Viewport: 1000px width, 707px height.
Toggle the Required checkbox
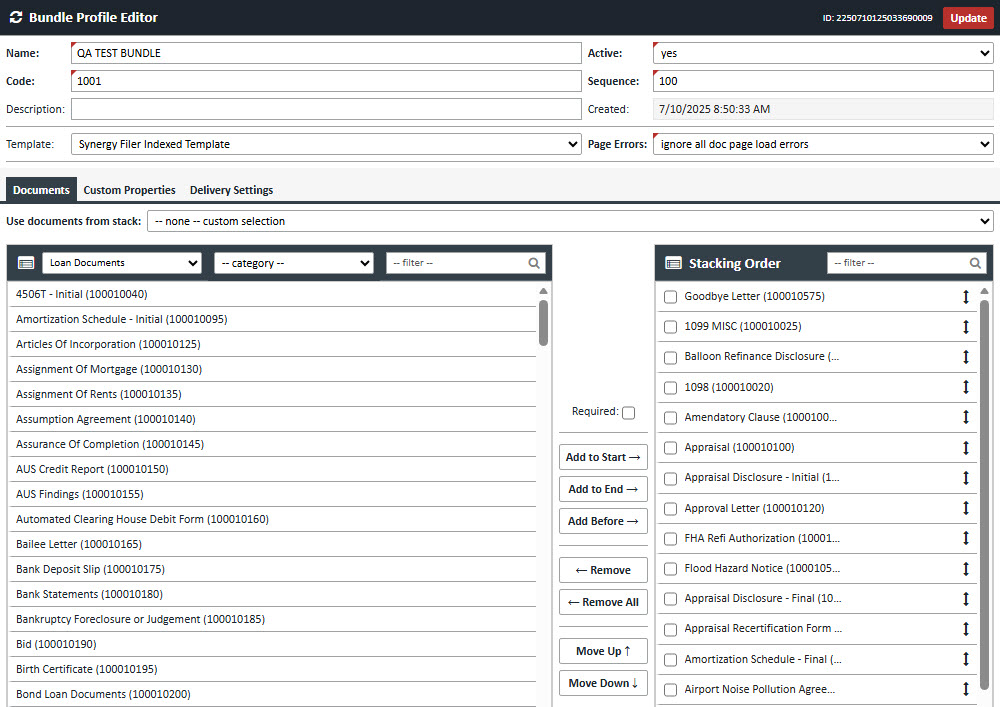pyautogui.click(x=628, y=412)
